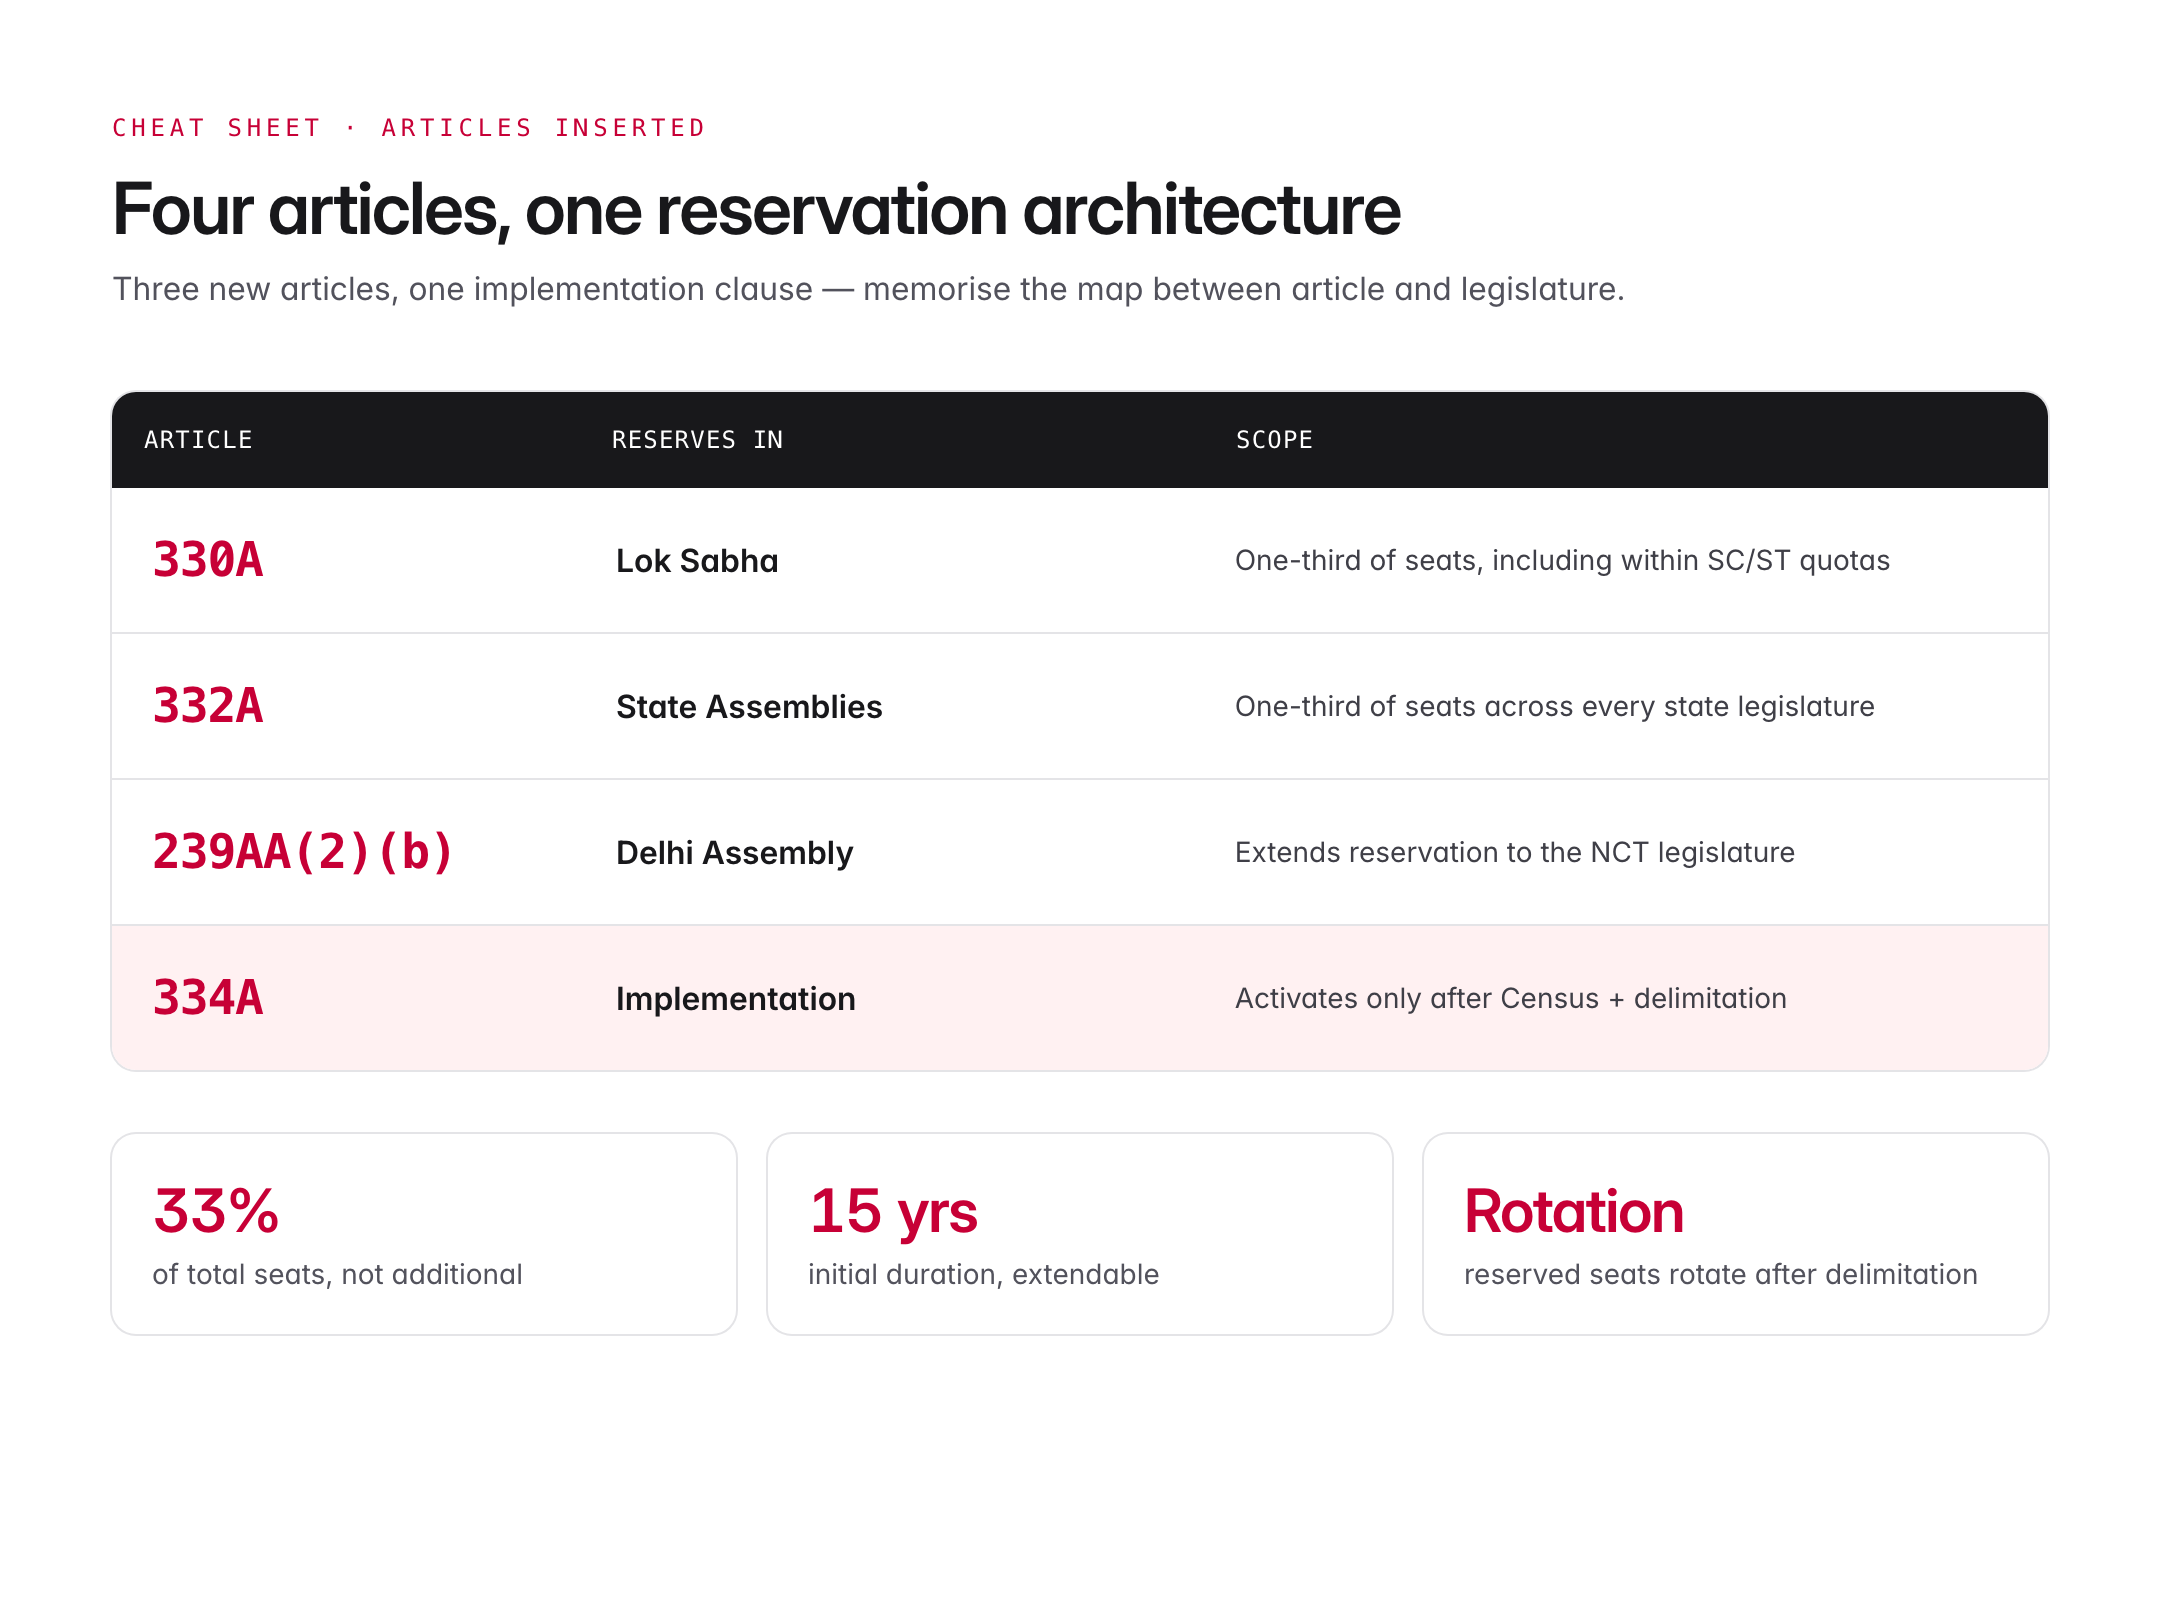Image resolution: width=2160 pixels, height=1600 pixels.
Task: Select the 'Activates only after Census + delimitation' text
Action: [1510, 998]
